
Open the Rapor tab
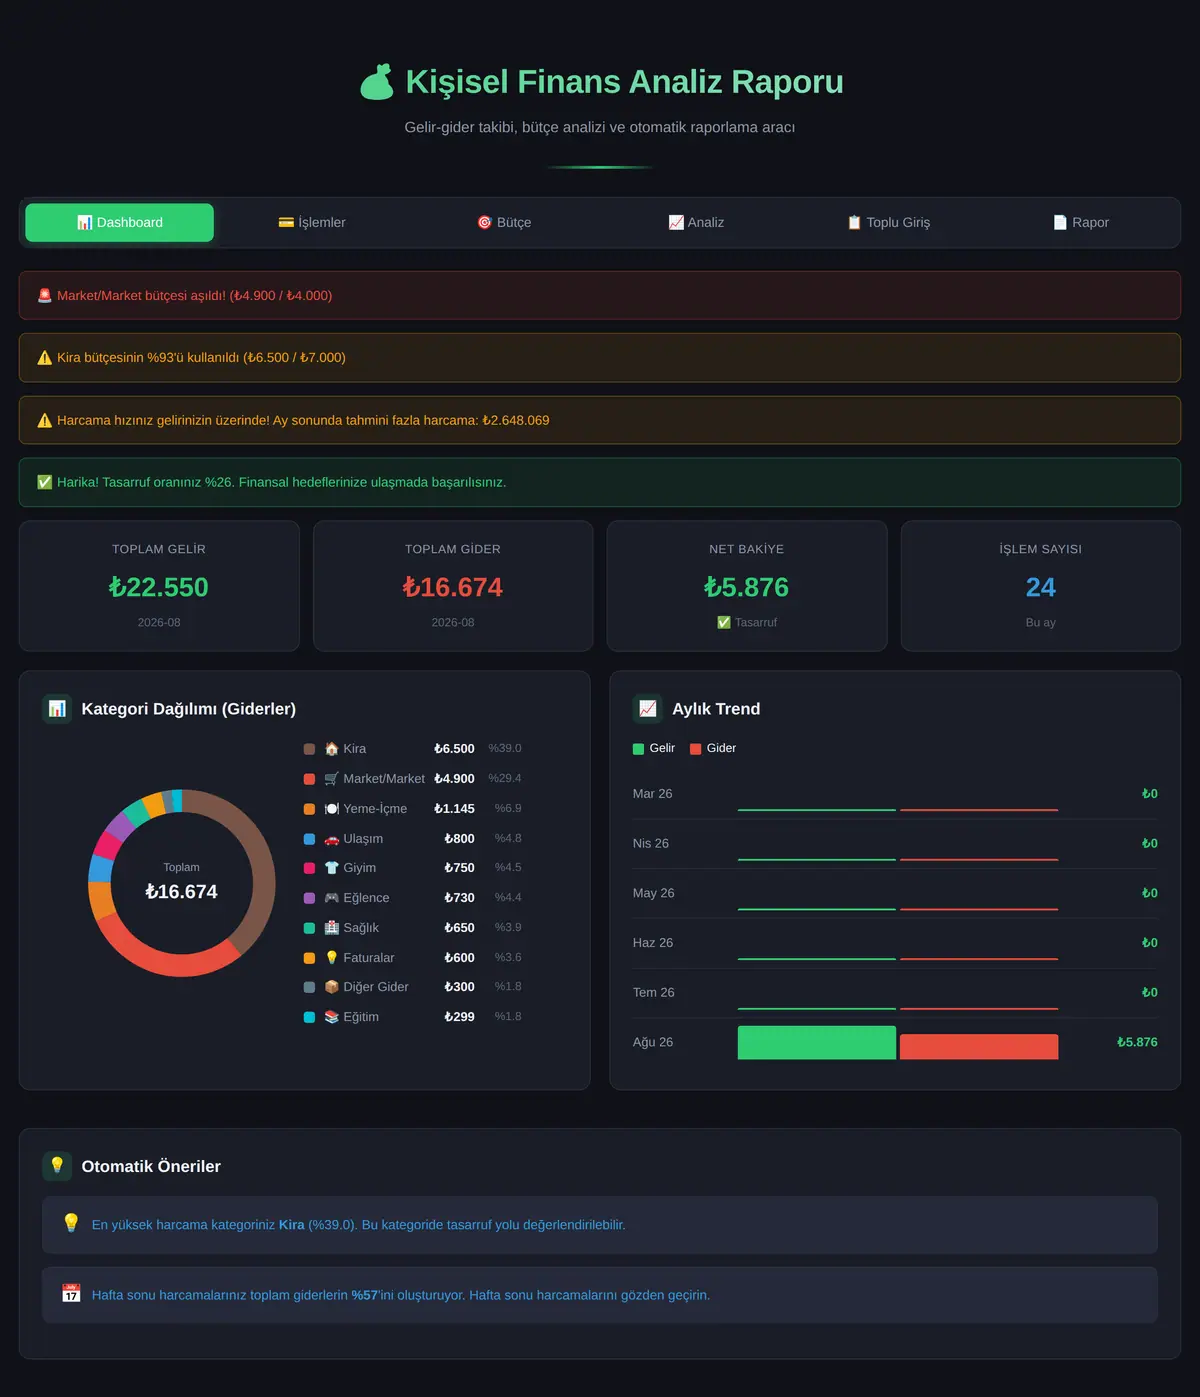1080,222
